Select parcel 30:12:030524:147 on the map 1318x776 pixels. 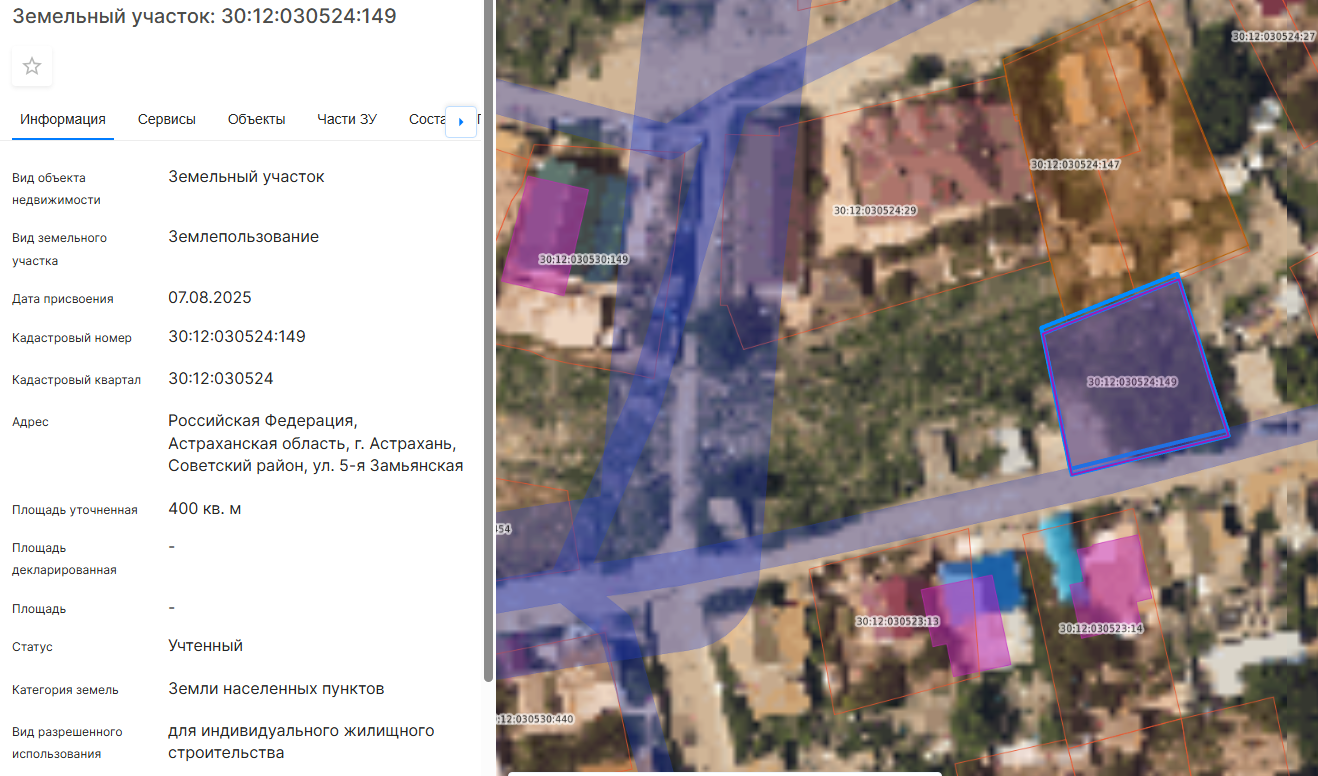(1075, 163)
